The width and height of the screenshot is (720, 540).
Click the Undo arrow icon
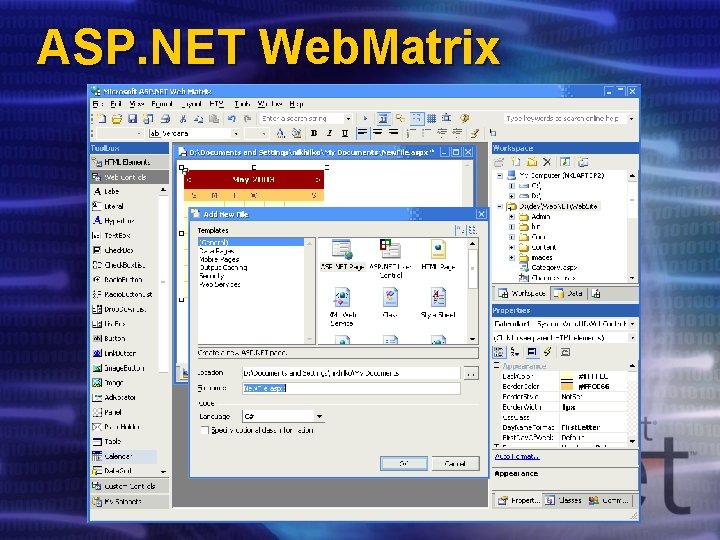click(231, 119)
